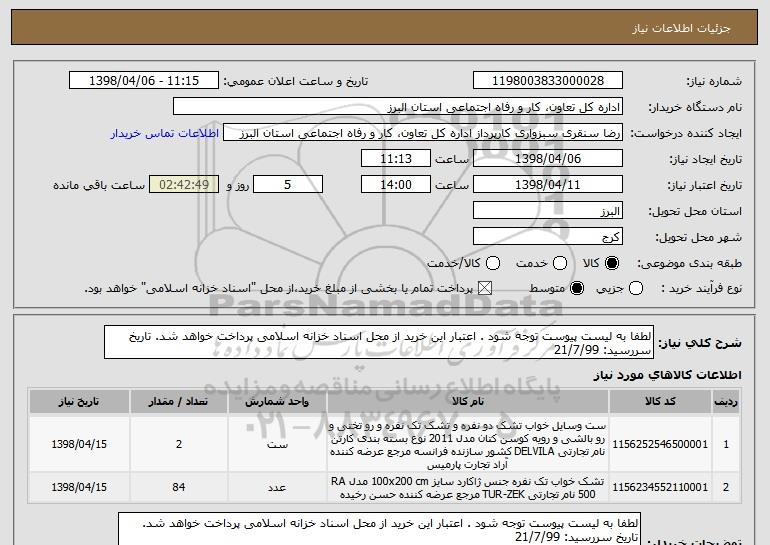Select the کالا/خدمت radio button

click(493, 263)
